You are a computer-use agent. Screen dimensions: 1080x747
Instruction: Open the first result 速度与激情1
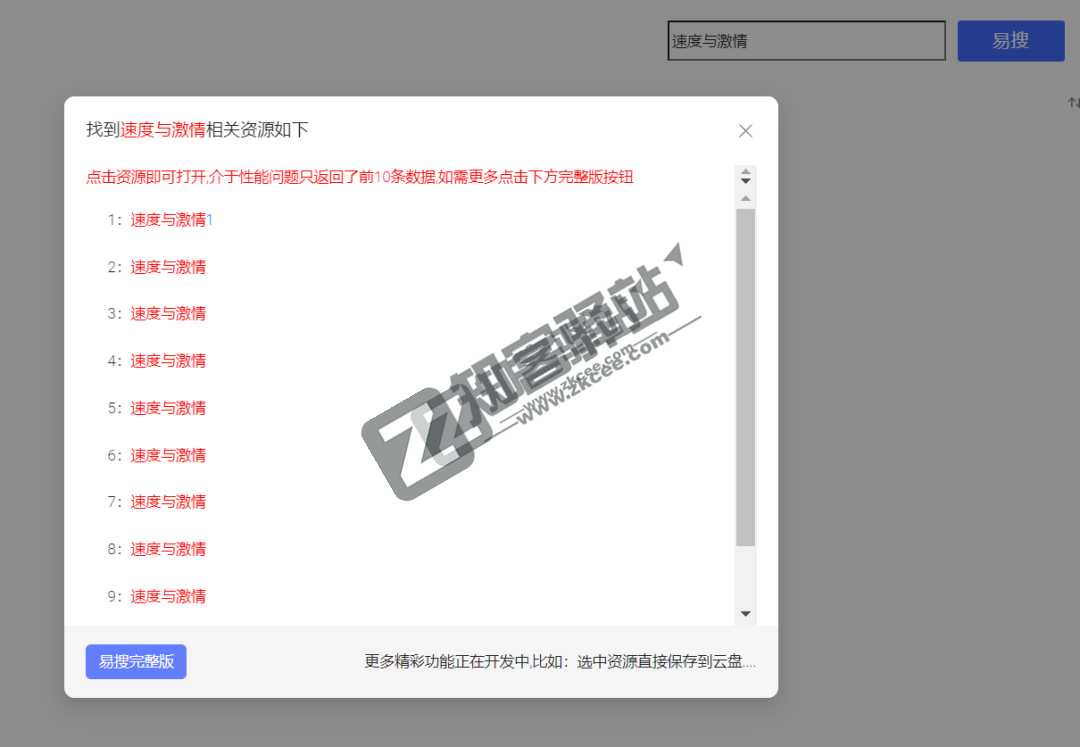[168, 219]
